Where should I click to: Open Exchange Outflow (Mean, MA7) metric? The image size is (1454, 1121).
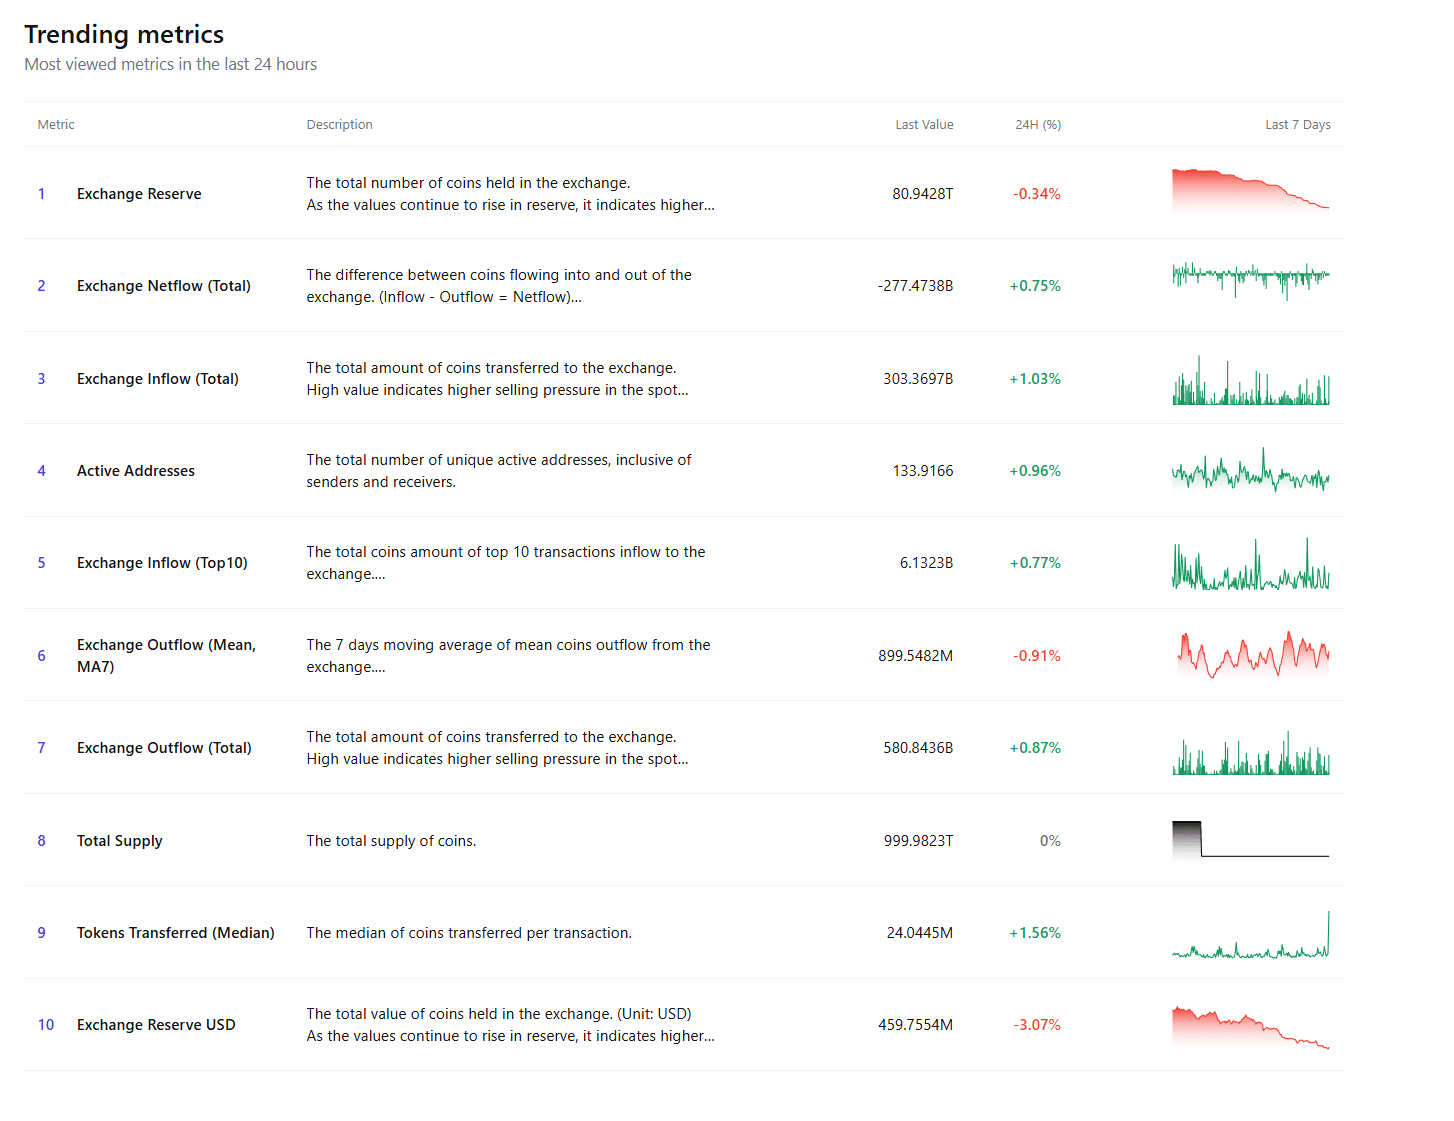click(x=167, y=656)
